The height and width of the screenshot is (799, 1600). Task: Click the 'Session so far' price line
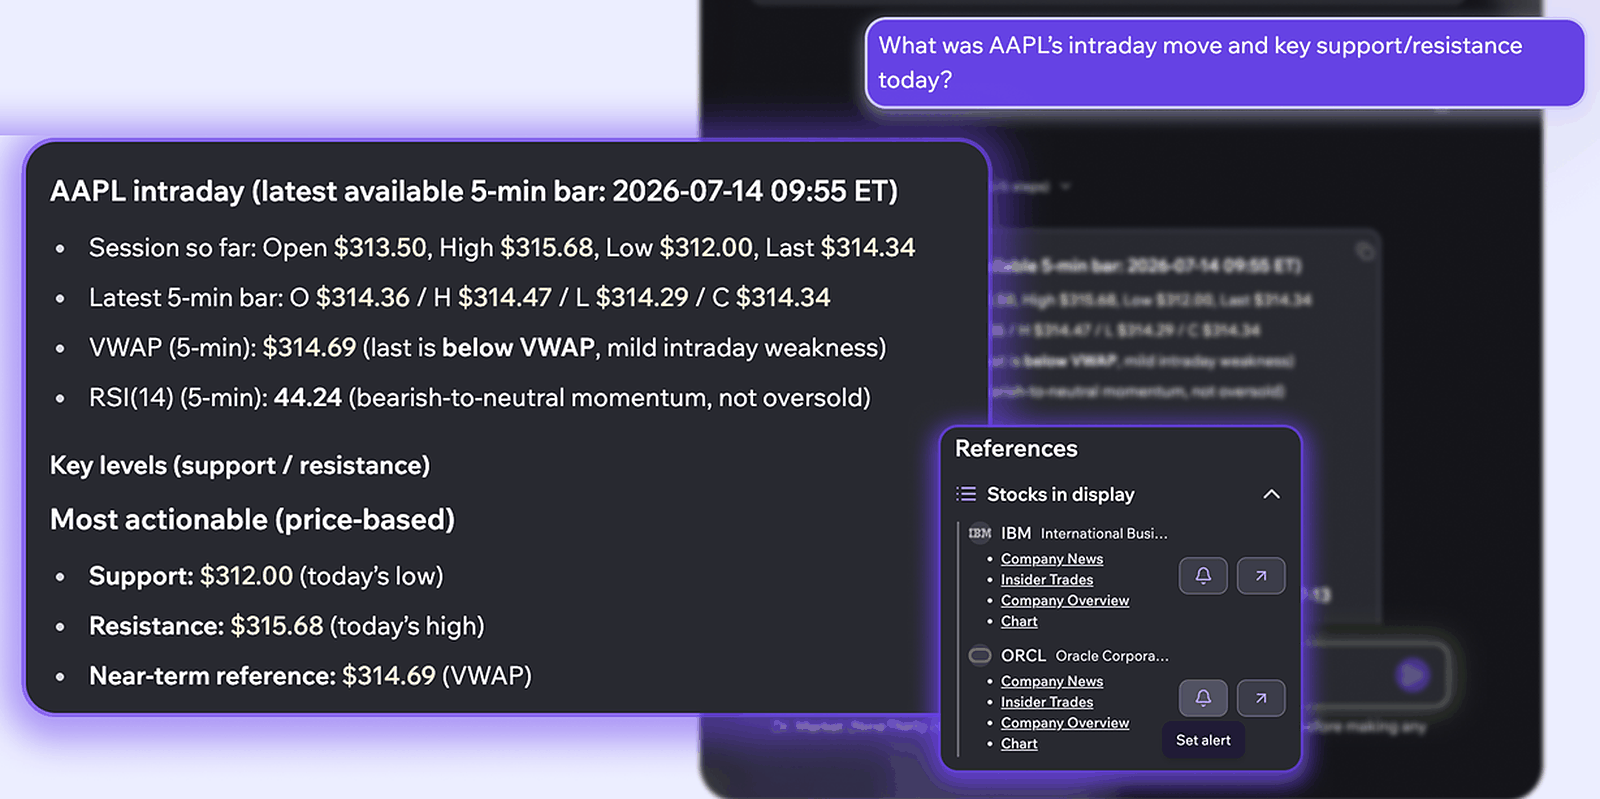click(502, 248)
